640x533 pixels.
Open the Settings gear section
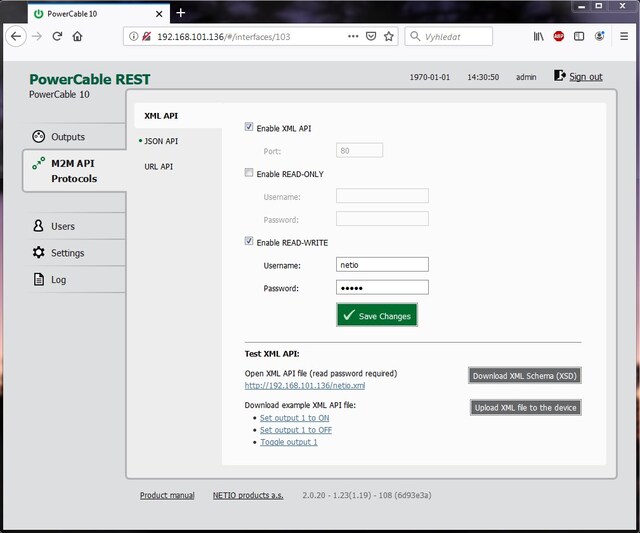[x=67, y=253]
